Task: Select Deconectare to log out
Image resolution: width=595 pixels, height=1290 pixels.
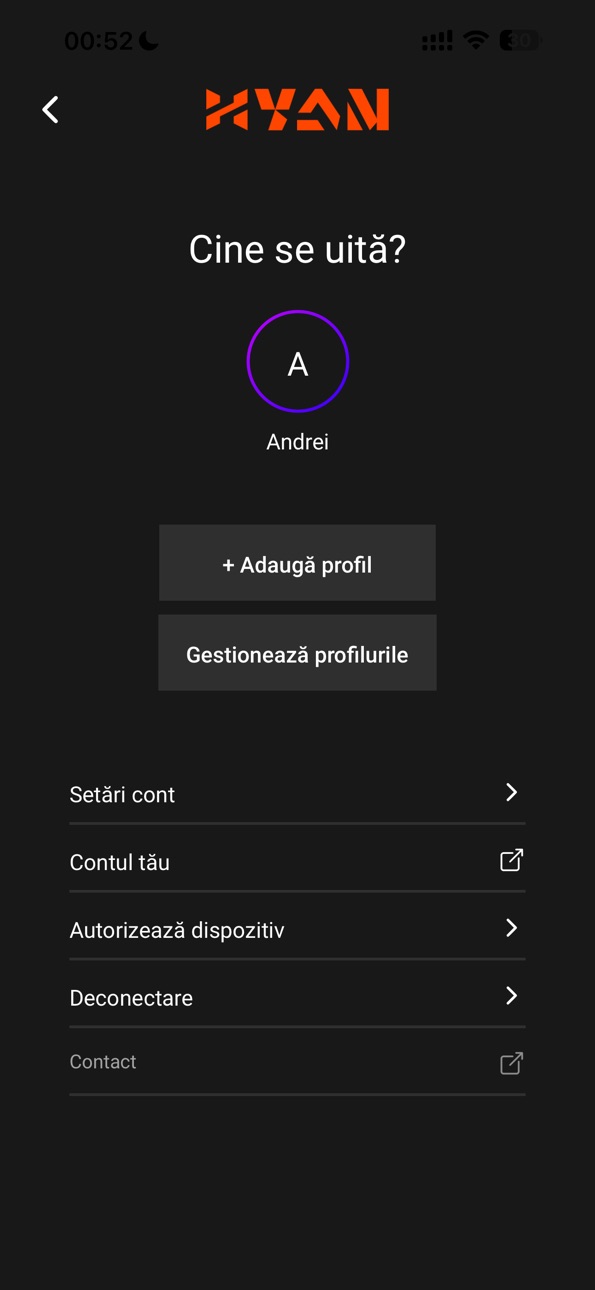Action: coord(297,997)
